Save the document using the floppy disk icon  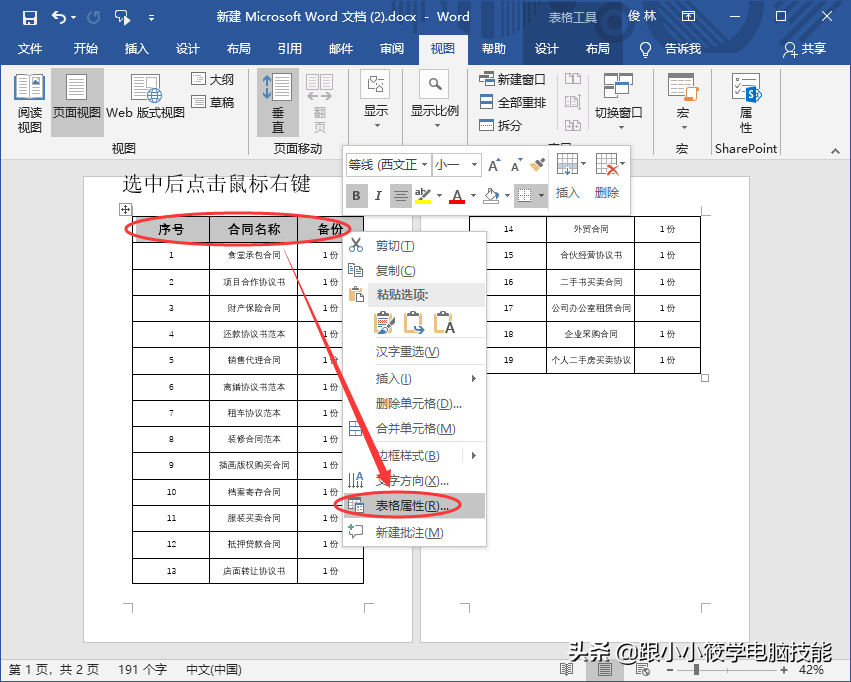(x=30, y=17)
